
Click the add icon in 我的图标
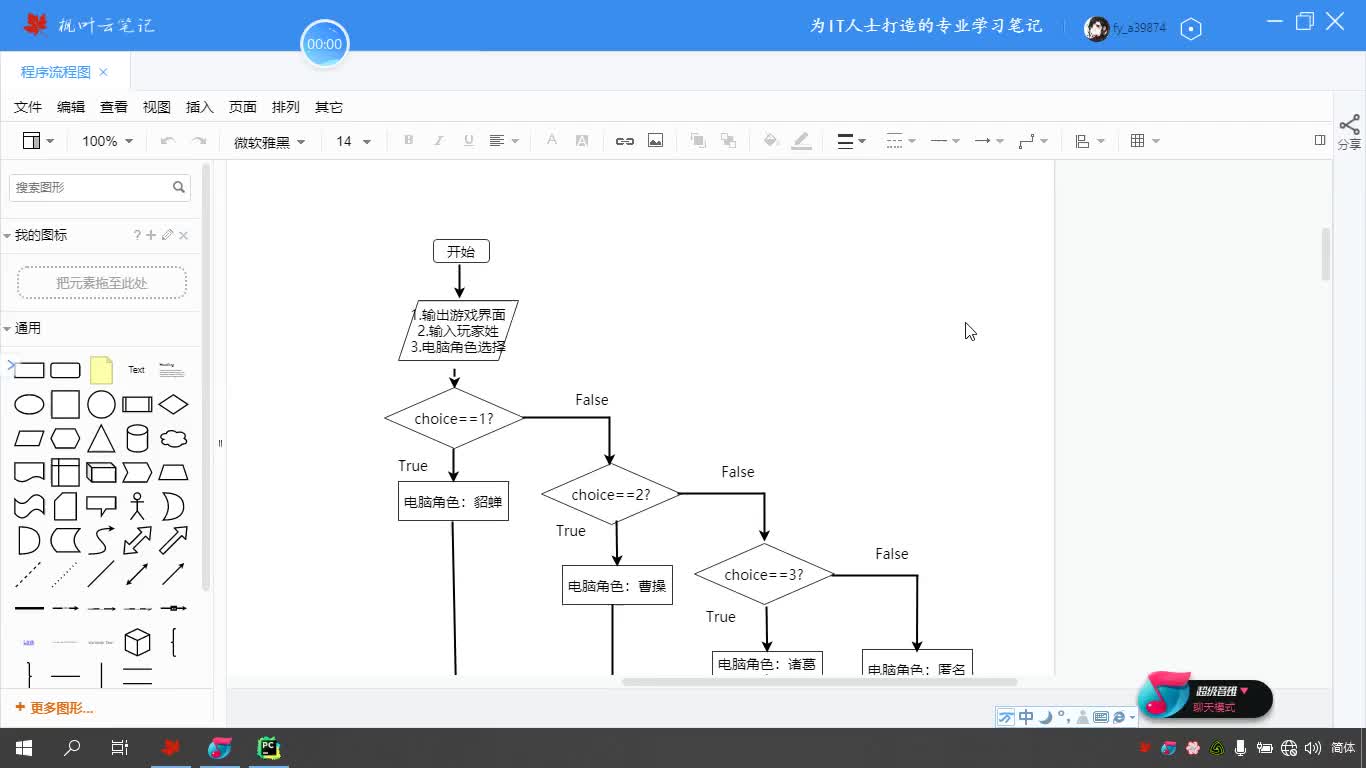click(151, 235)
